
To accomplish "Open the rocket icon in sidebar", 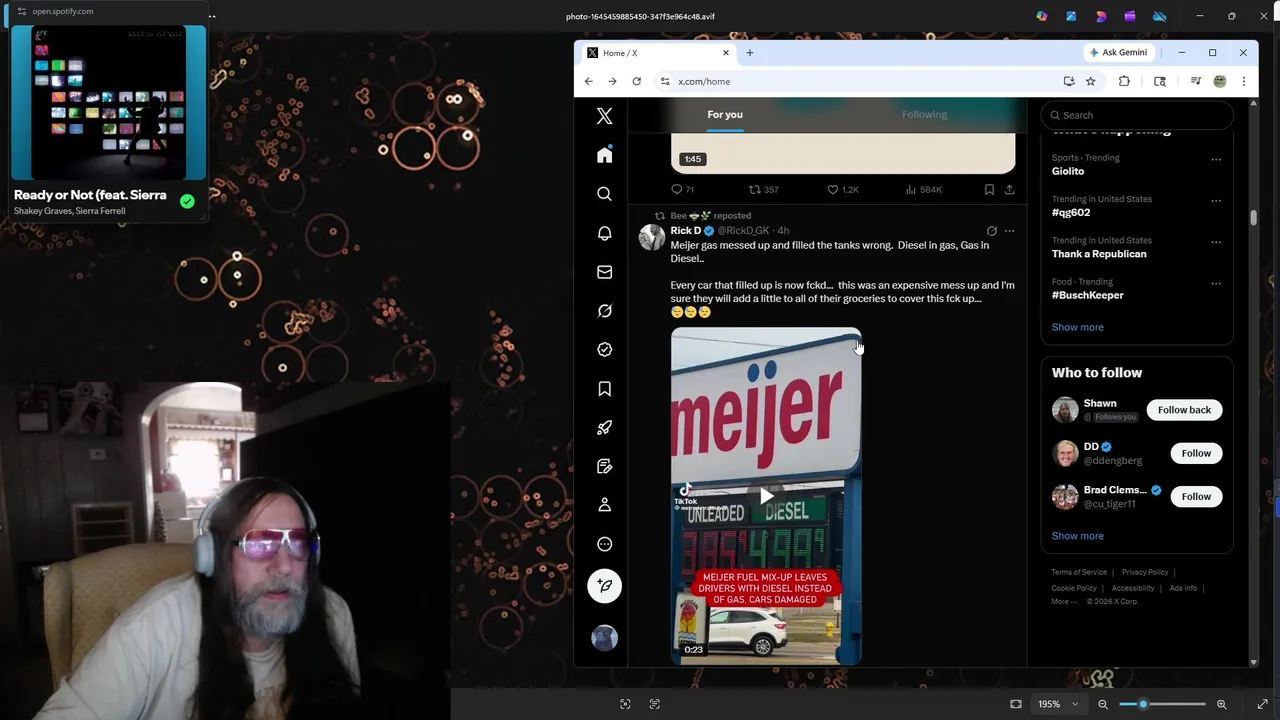I will [x=604, y=428].
